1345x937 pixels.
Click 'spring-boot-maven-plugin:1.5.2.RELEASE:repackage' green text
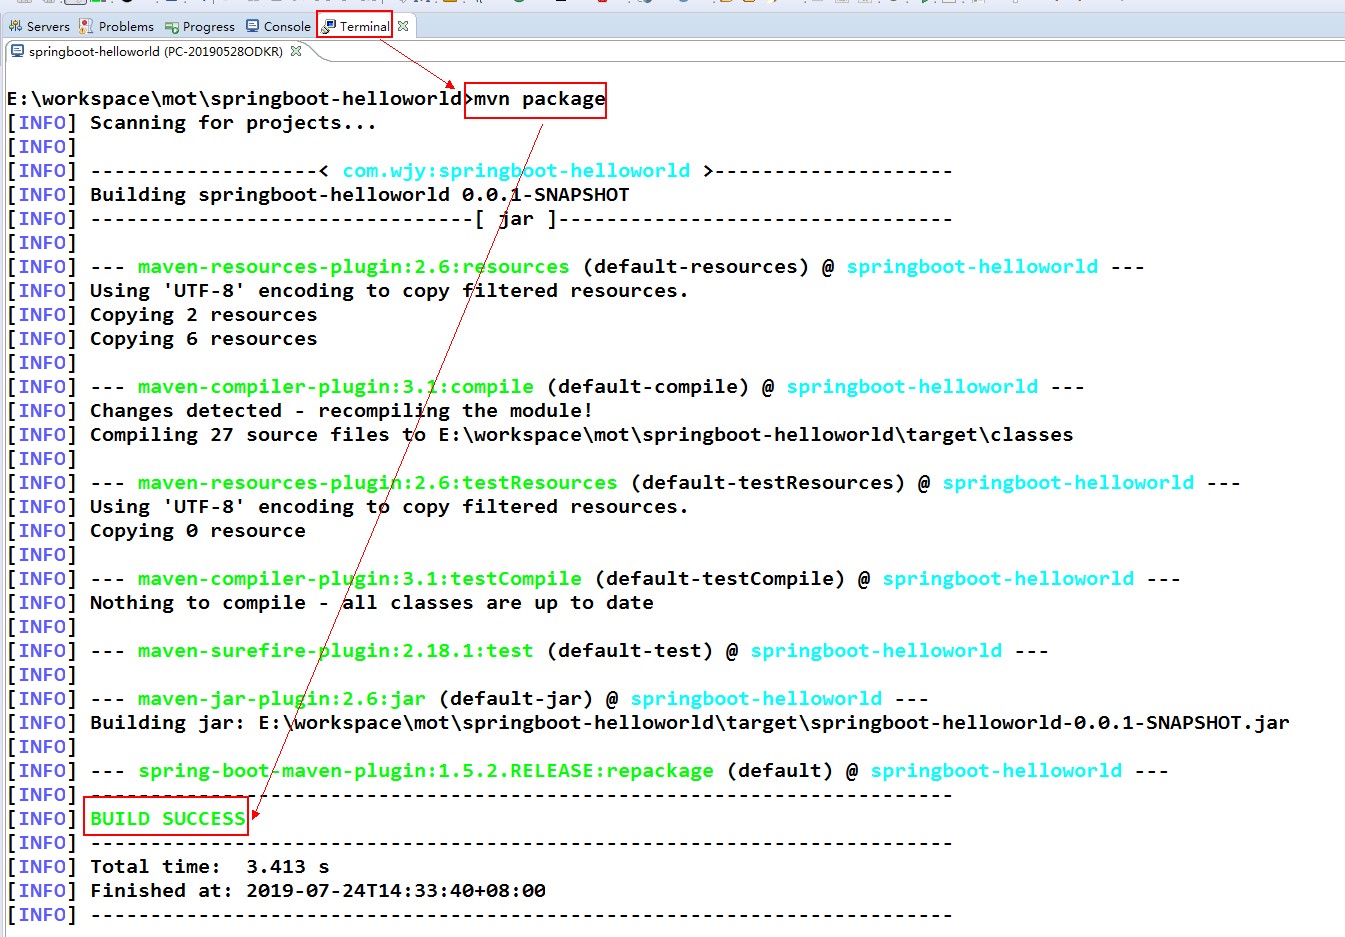(426, 771)
